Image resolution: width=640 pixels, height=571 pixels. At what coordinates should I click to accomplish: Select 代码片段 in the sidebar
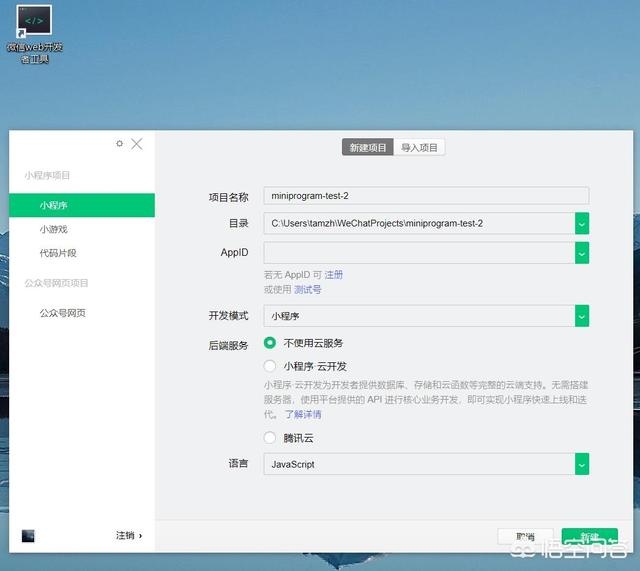coord(58,253)
